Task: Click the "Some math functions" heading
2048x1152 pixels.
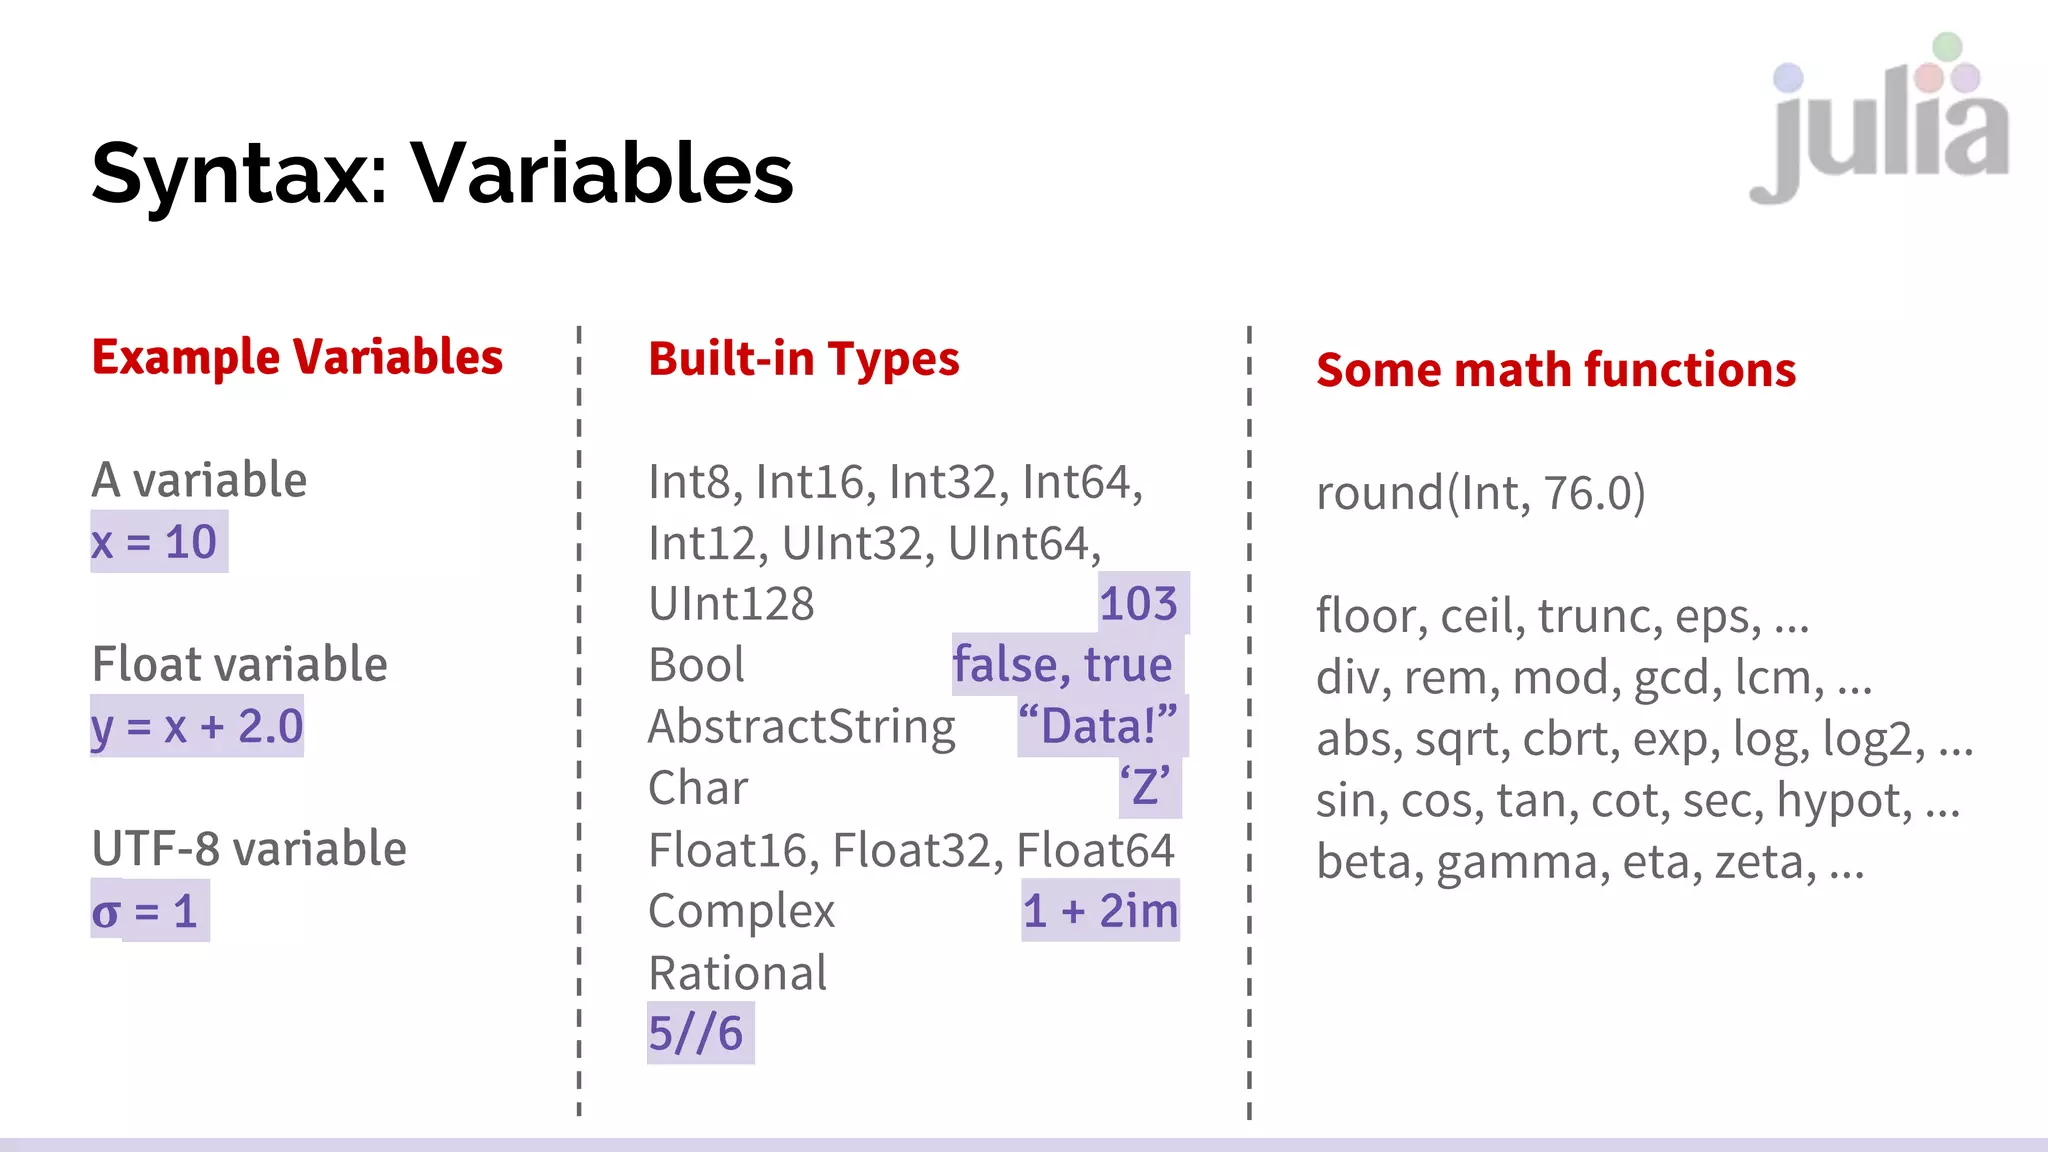Action: [1556, 370]
